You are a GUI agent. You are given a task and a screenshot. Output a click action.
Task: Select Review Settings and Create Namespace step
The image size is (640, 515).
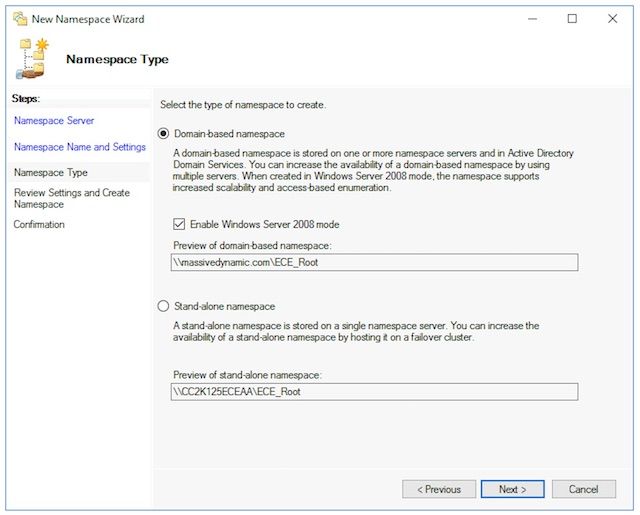coord(72,198)
